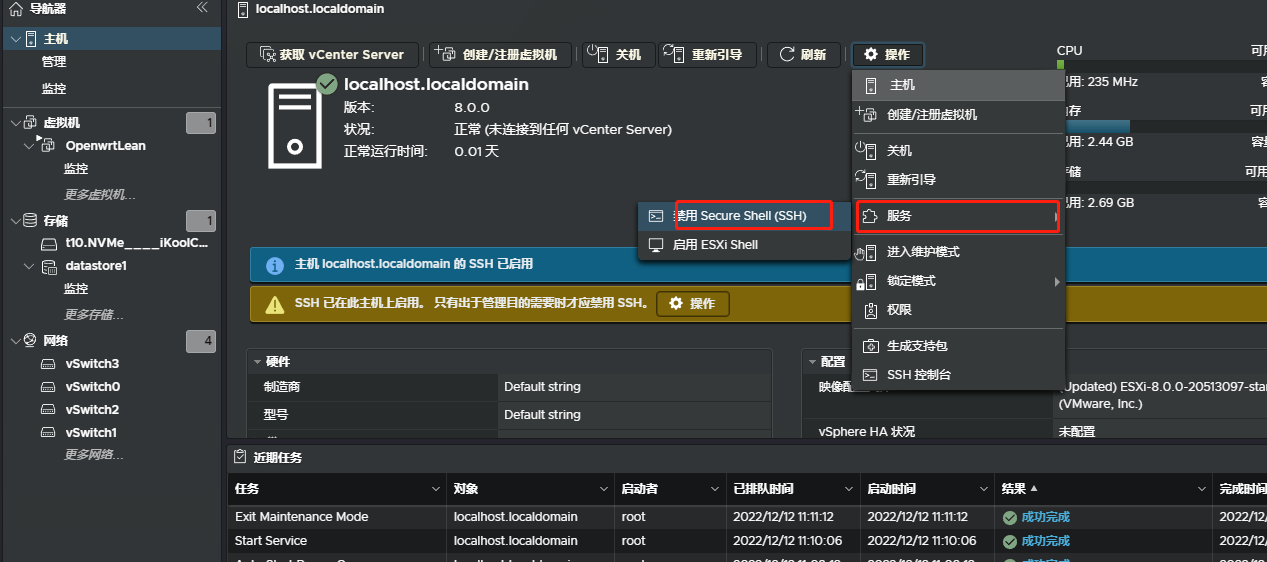Open the 锁定模式 lockdown mode submenu

(x=910, y=282)
